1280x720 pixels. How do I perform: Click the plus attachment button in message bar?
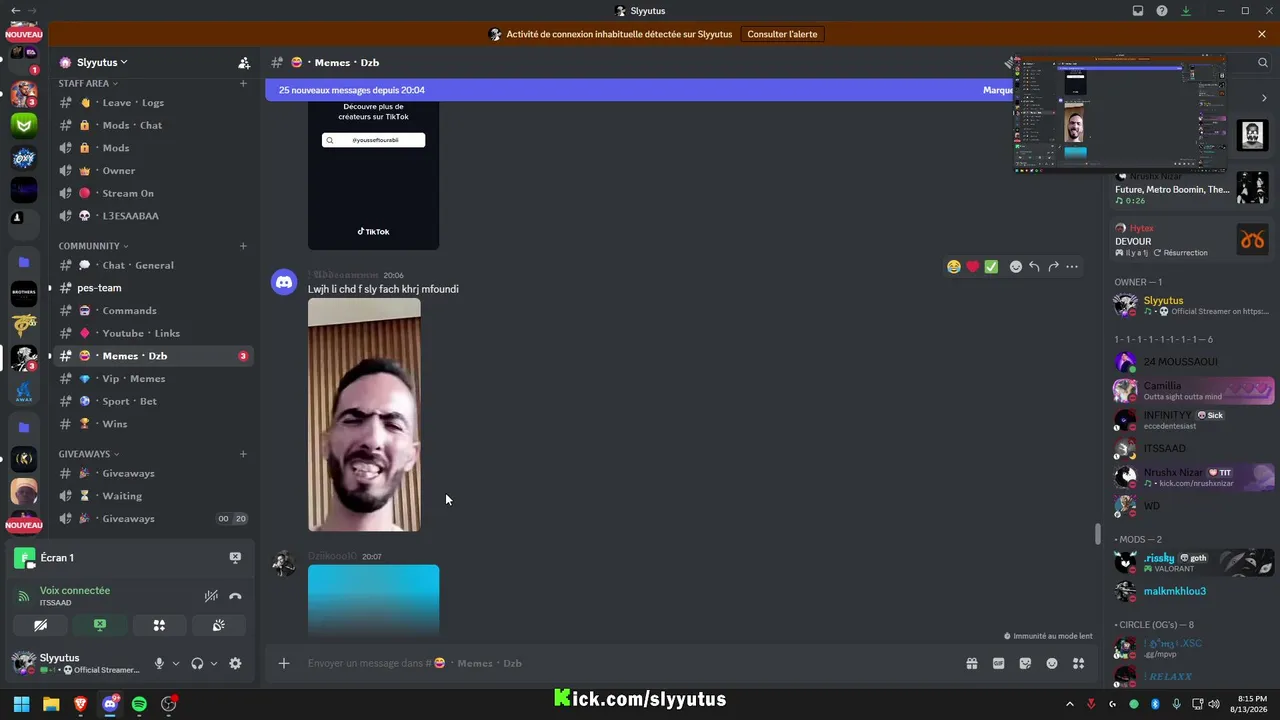coord(284,663)
